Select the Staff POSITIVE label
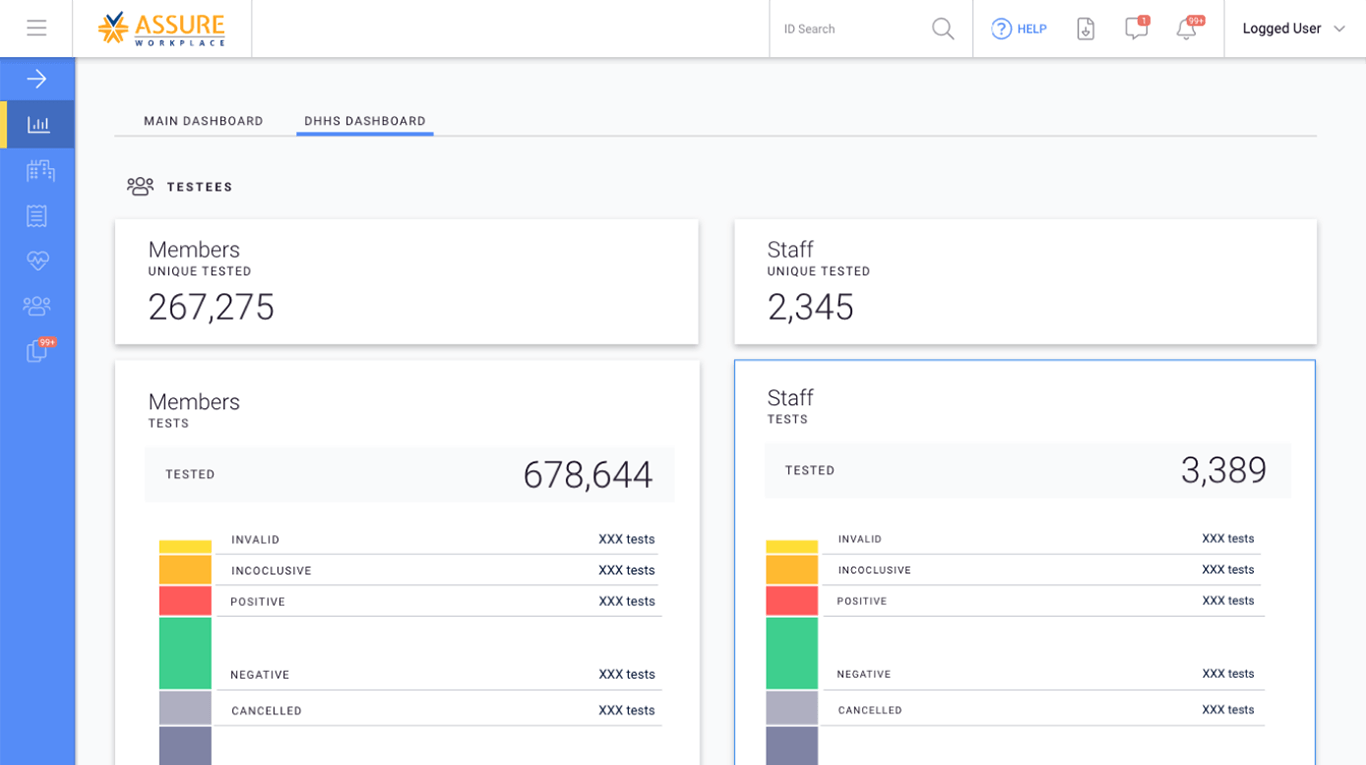The height and width of the screenshot is (765, 1366). coord(862,601)
